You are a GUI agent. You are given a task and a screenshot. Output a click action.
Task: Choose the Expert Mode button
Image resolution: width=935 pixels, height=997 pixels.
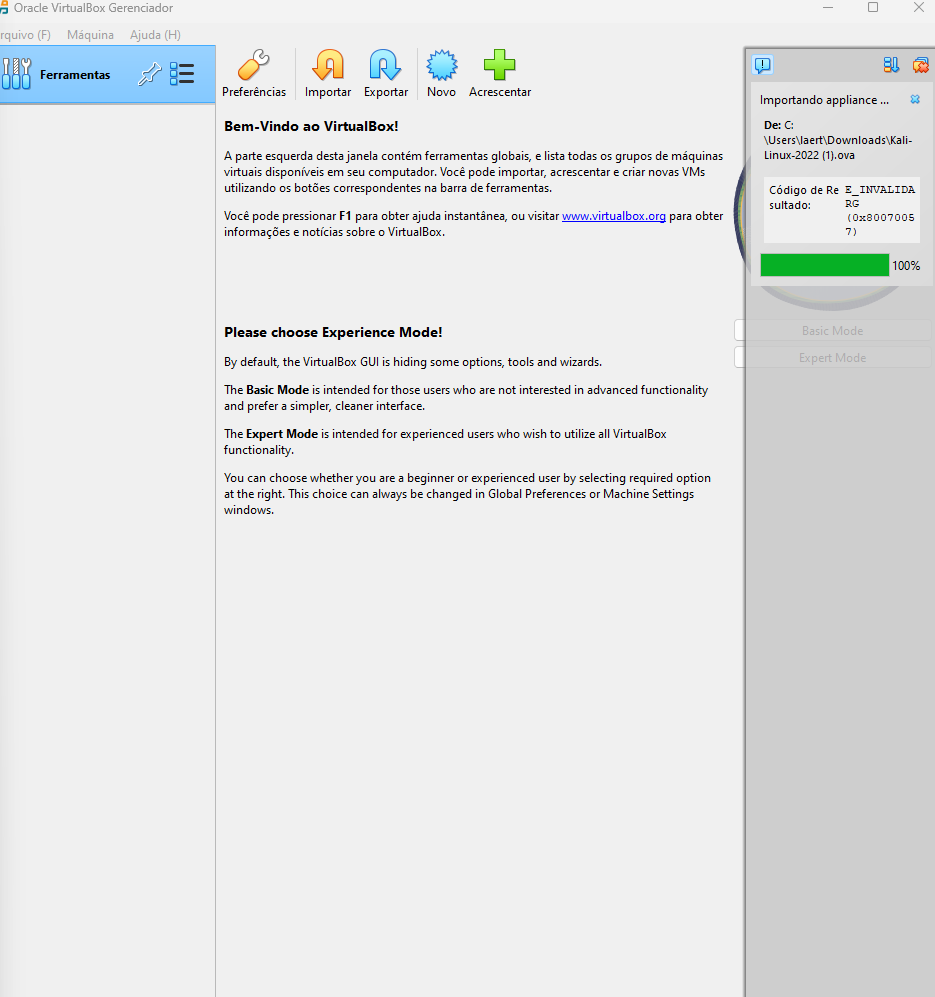[833, 358]
